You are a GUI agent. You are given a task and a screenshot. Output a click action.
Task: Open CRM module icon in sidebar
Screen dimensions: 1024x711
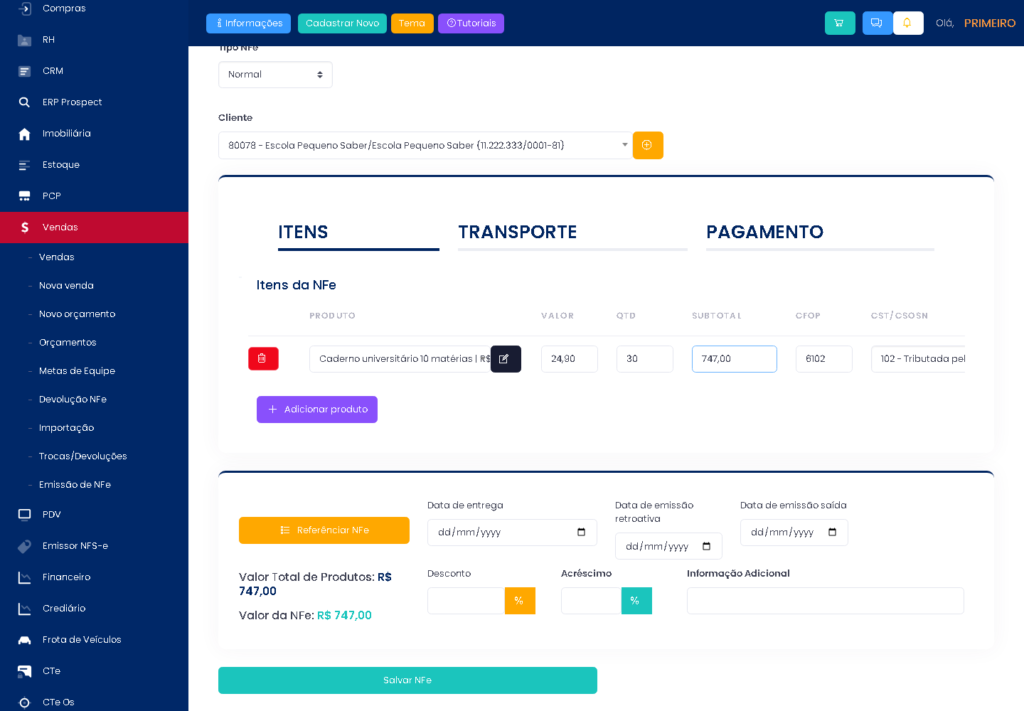[24, 71]
